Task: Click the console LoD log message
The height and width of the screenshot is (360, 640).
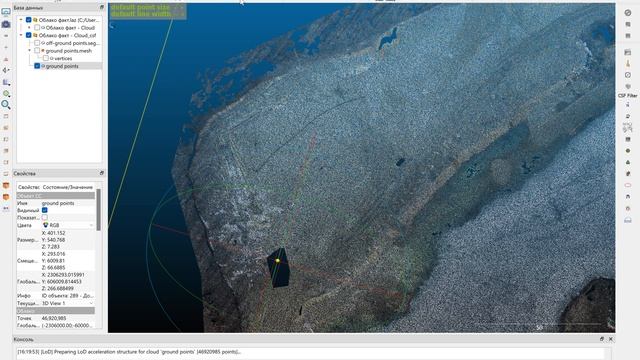Action: point(129,351)
